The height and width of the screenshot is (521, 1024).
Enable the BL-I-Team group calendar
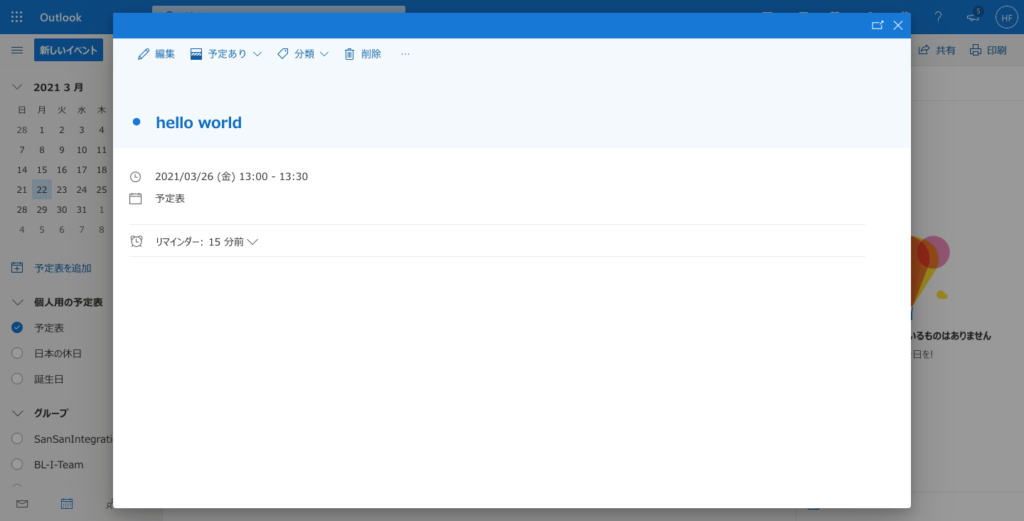(17, 464)
